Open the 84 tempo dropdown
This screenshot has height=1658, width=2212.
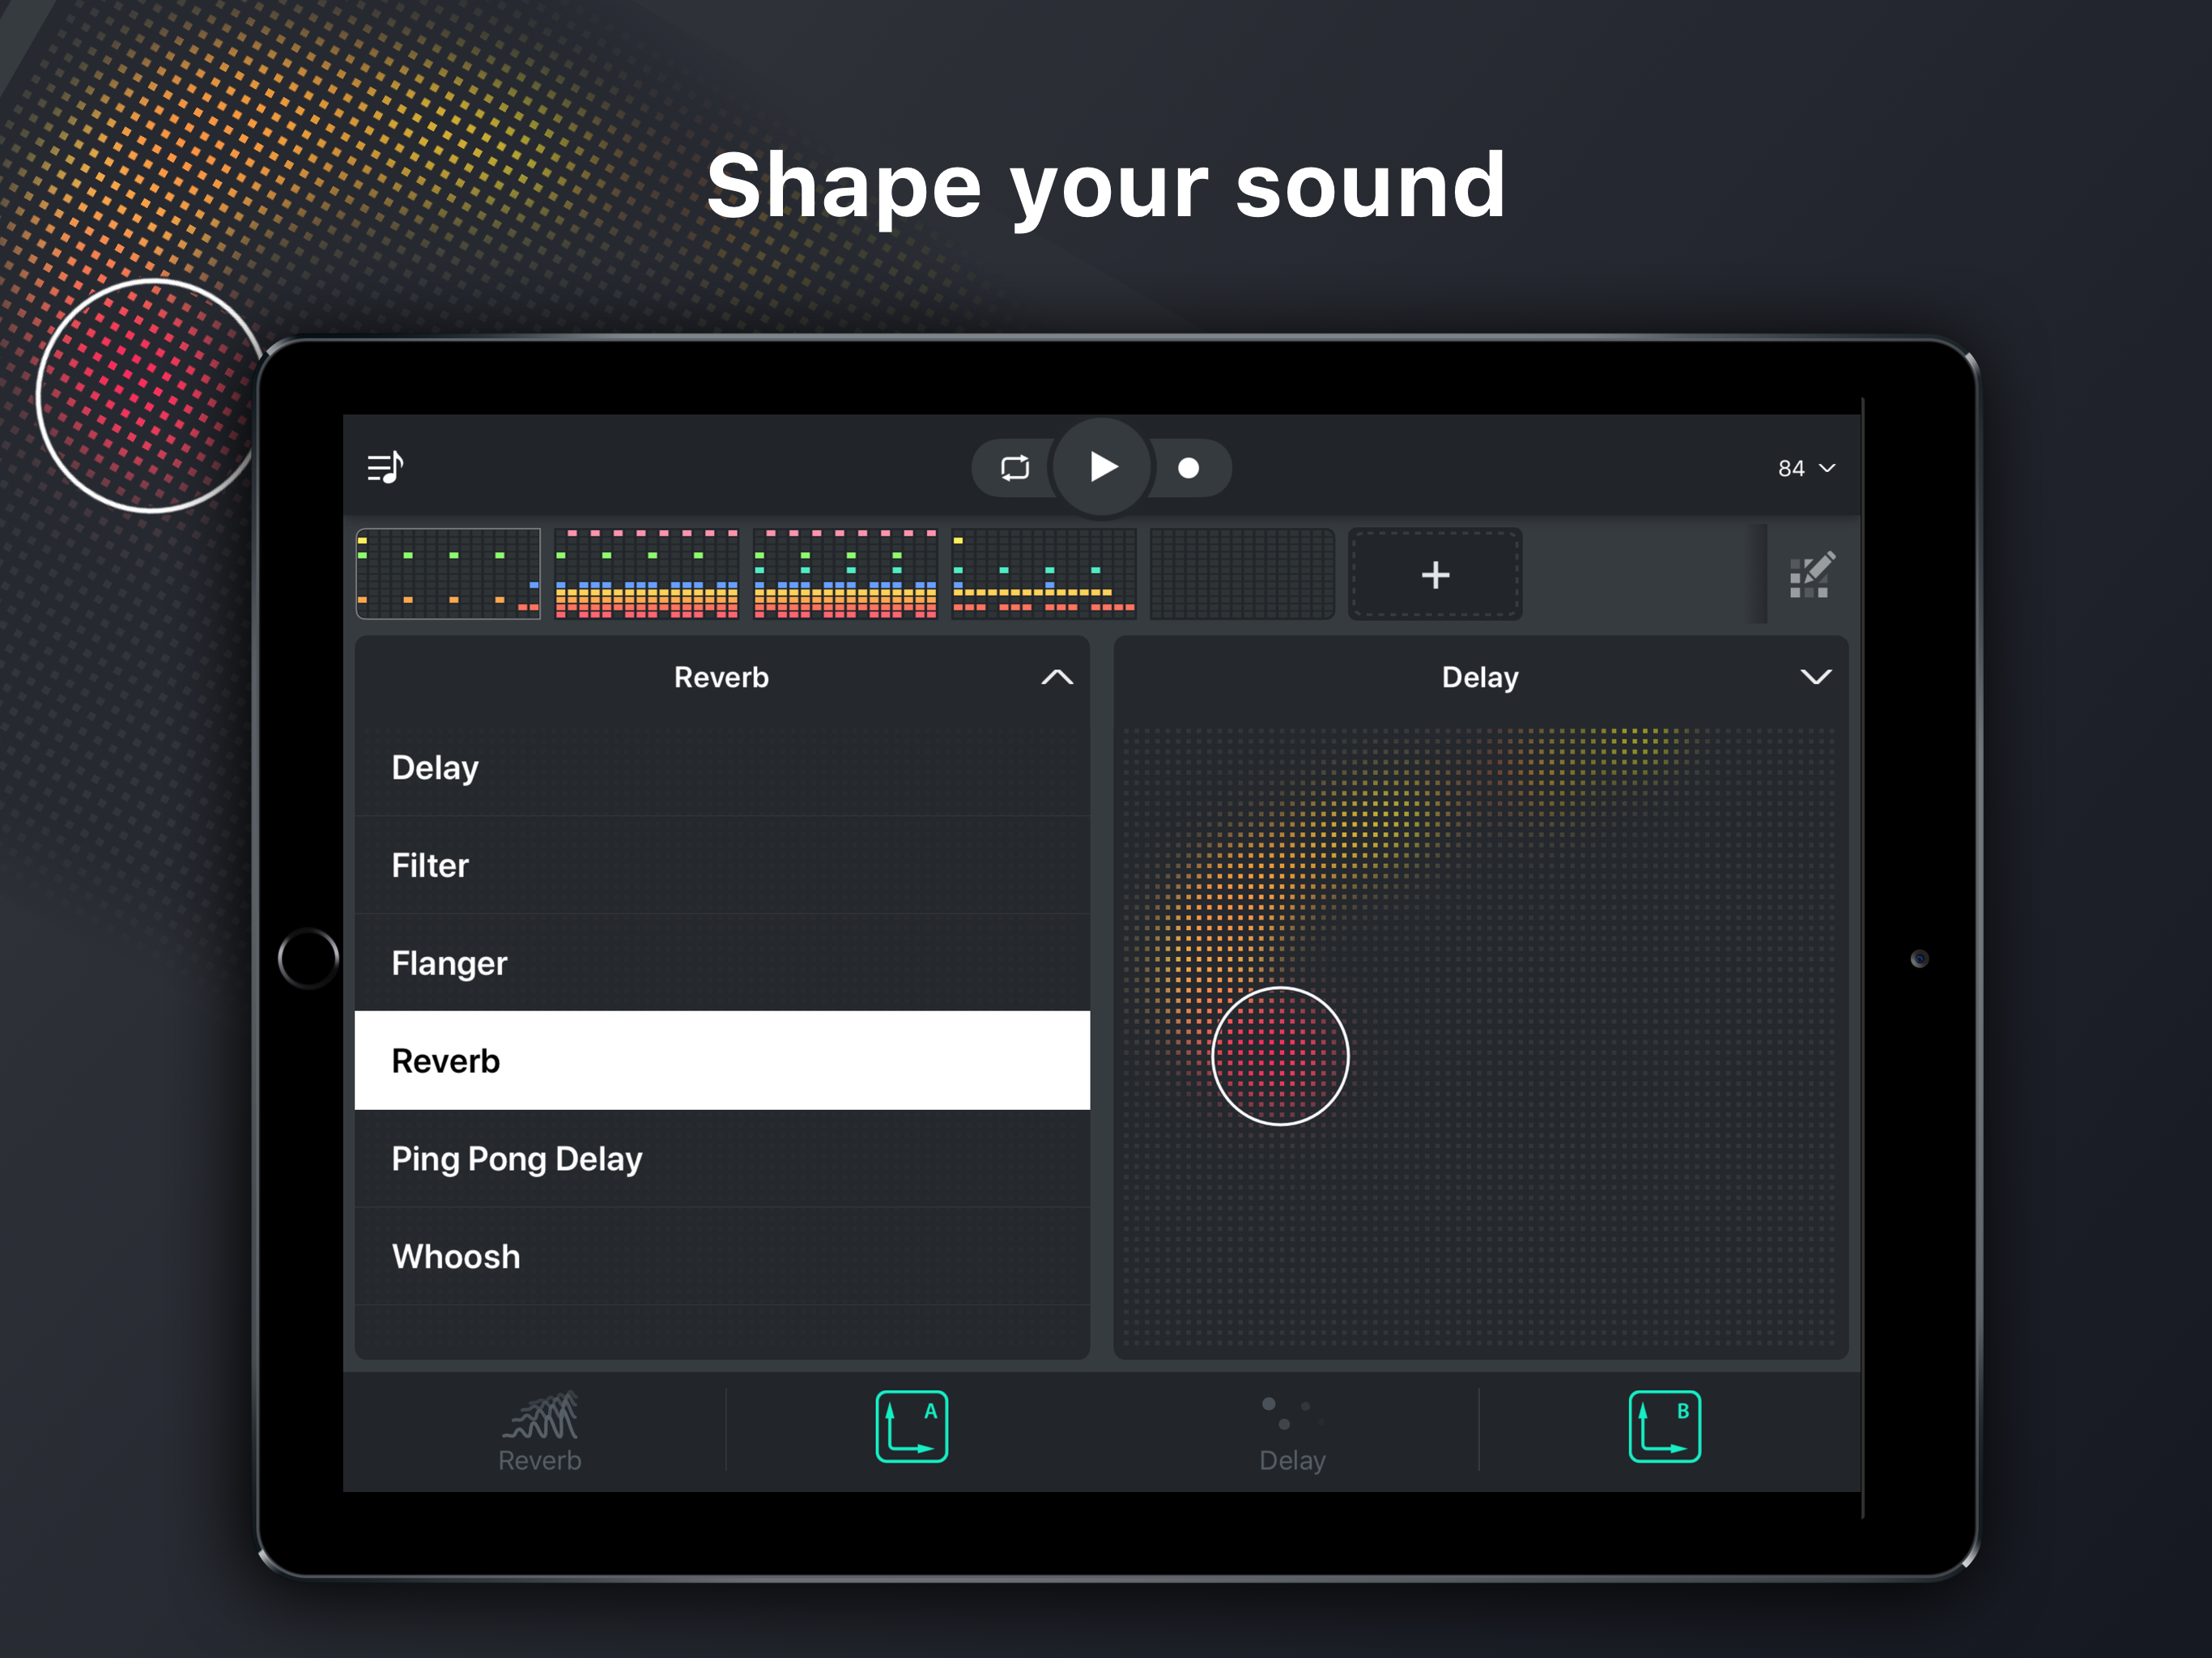point(1805,468)
